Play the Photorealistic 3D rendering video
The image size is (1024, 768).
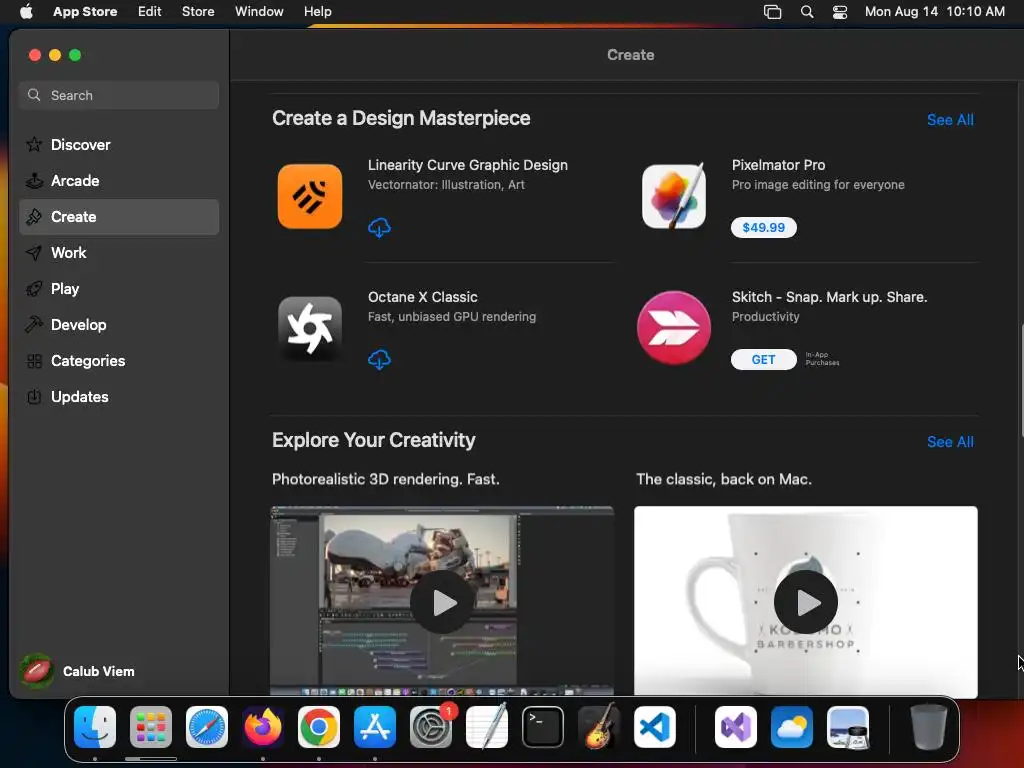(x=442, y=602)
